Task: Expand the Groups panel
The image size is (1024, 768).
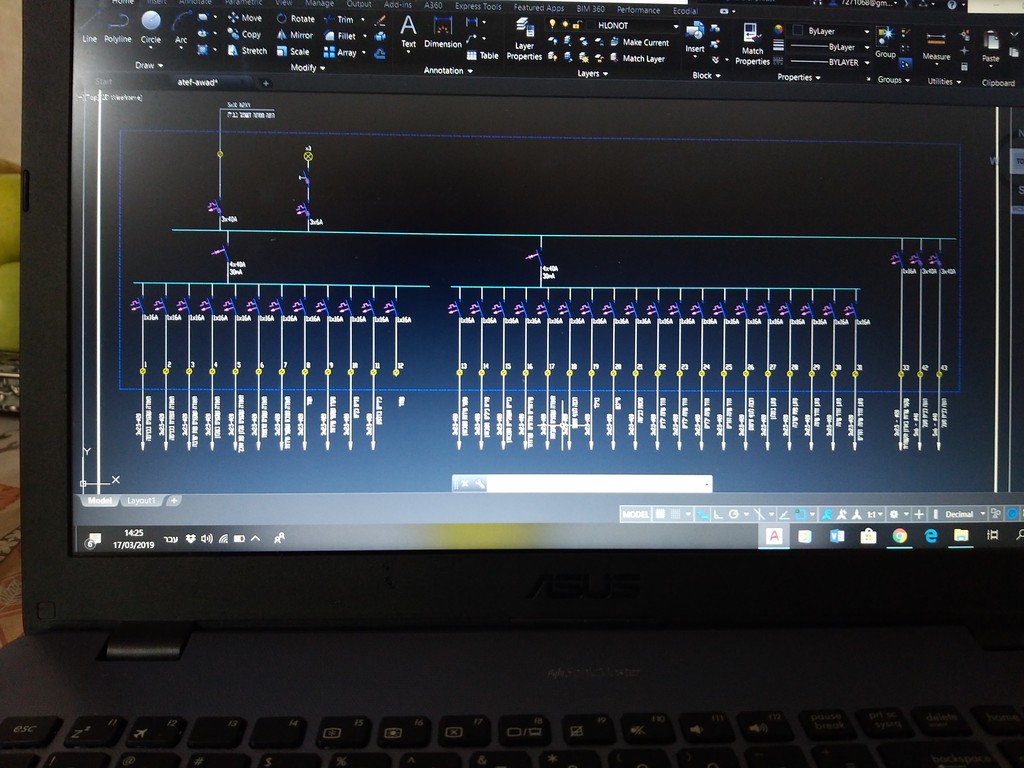Action: 893,79
